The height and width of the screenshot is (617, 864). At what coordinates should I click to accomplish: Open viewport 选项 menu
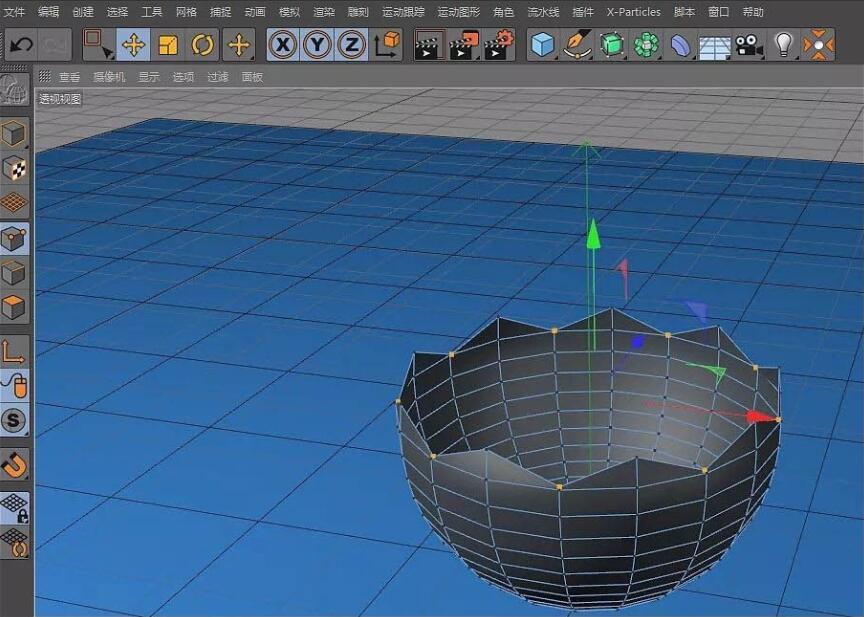click(183, 77)
